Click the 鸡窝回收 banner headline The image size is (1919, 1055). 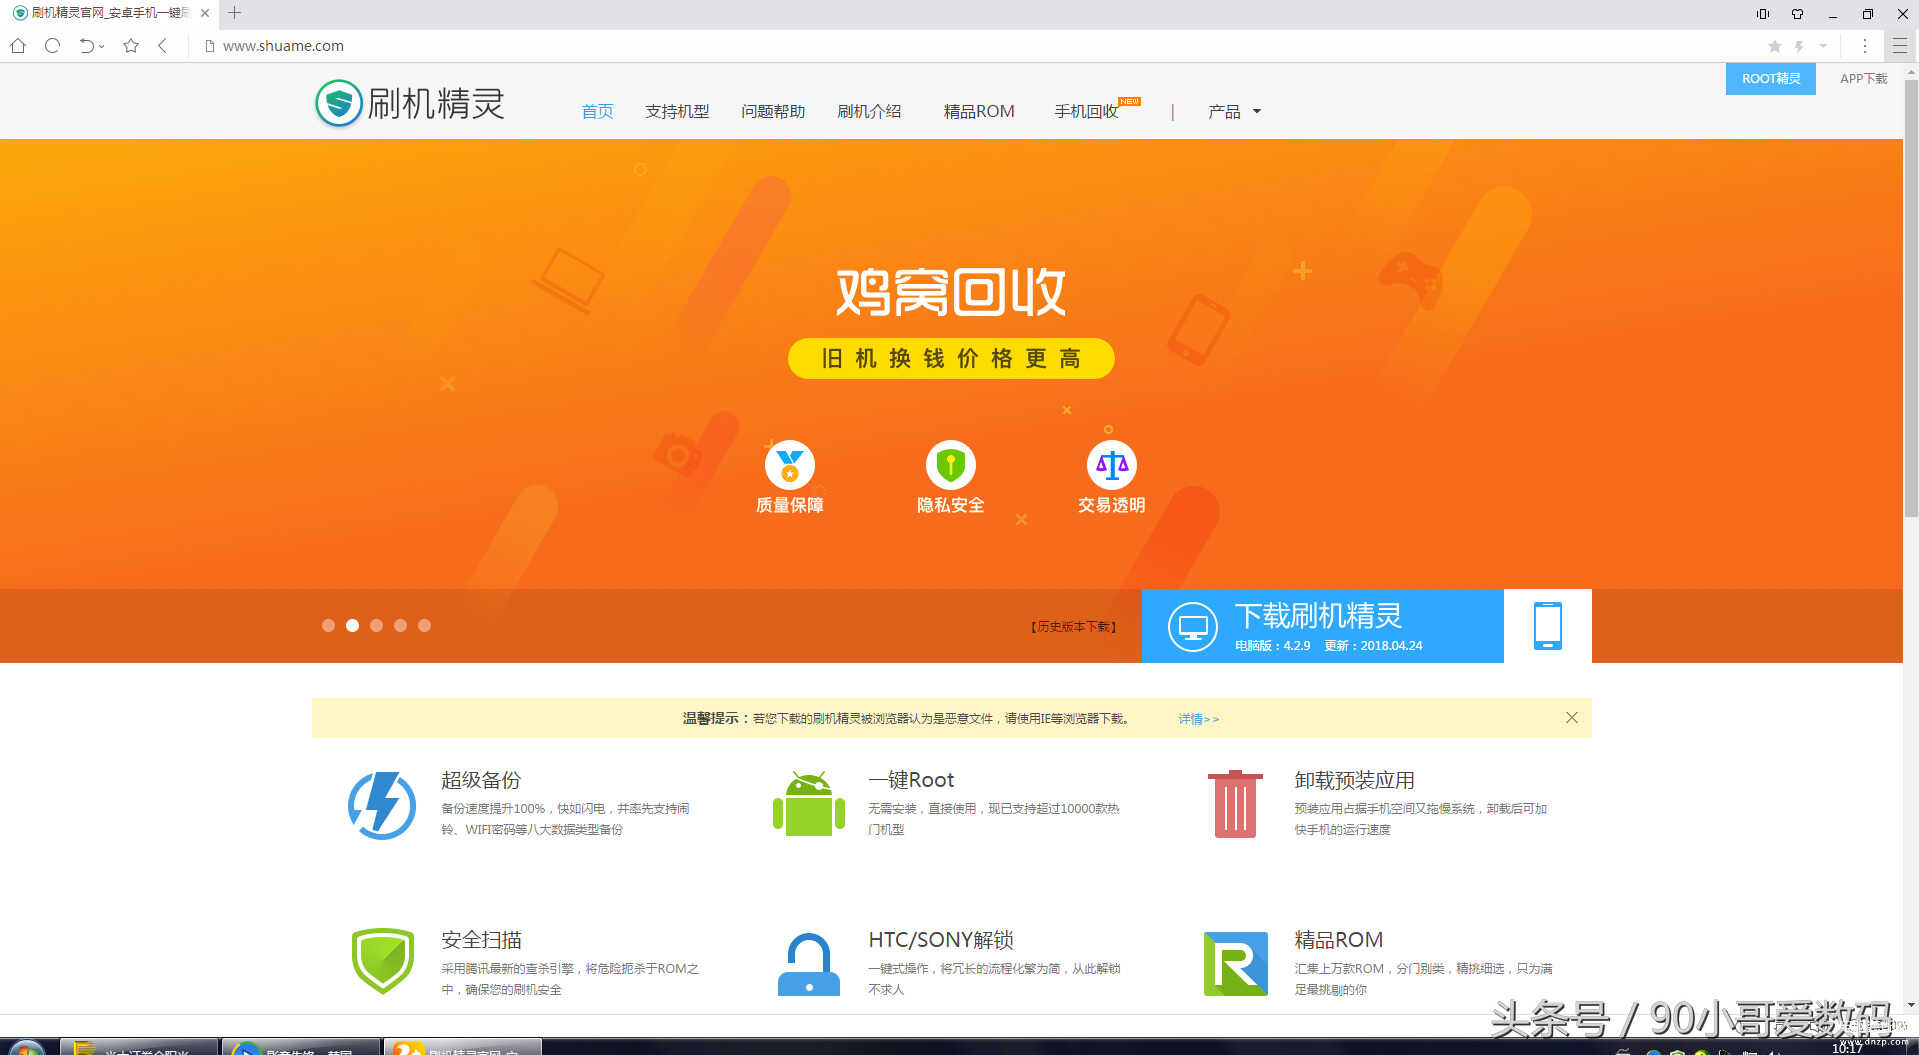(951, 292)
